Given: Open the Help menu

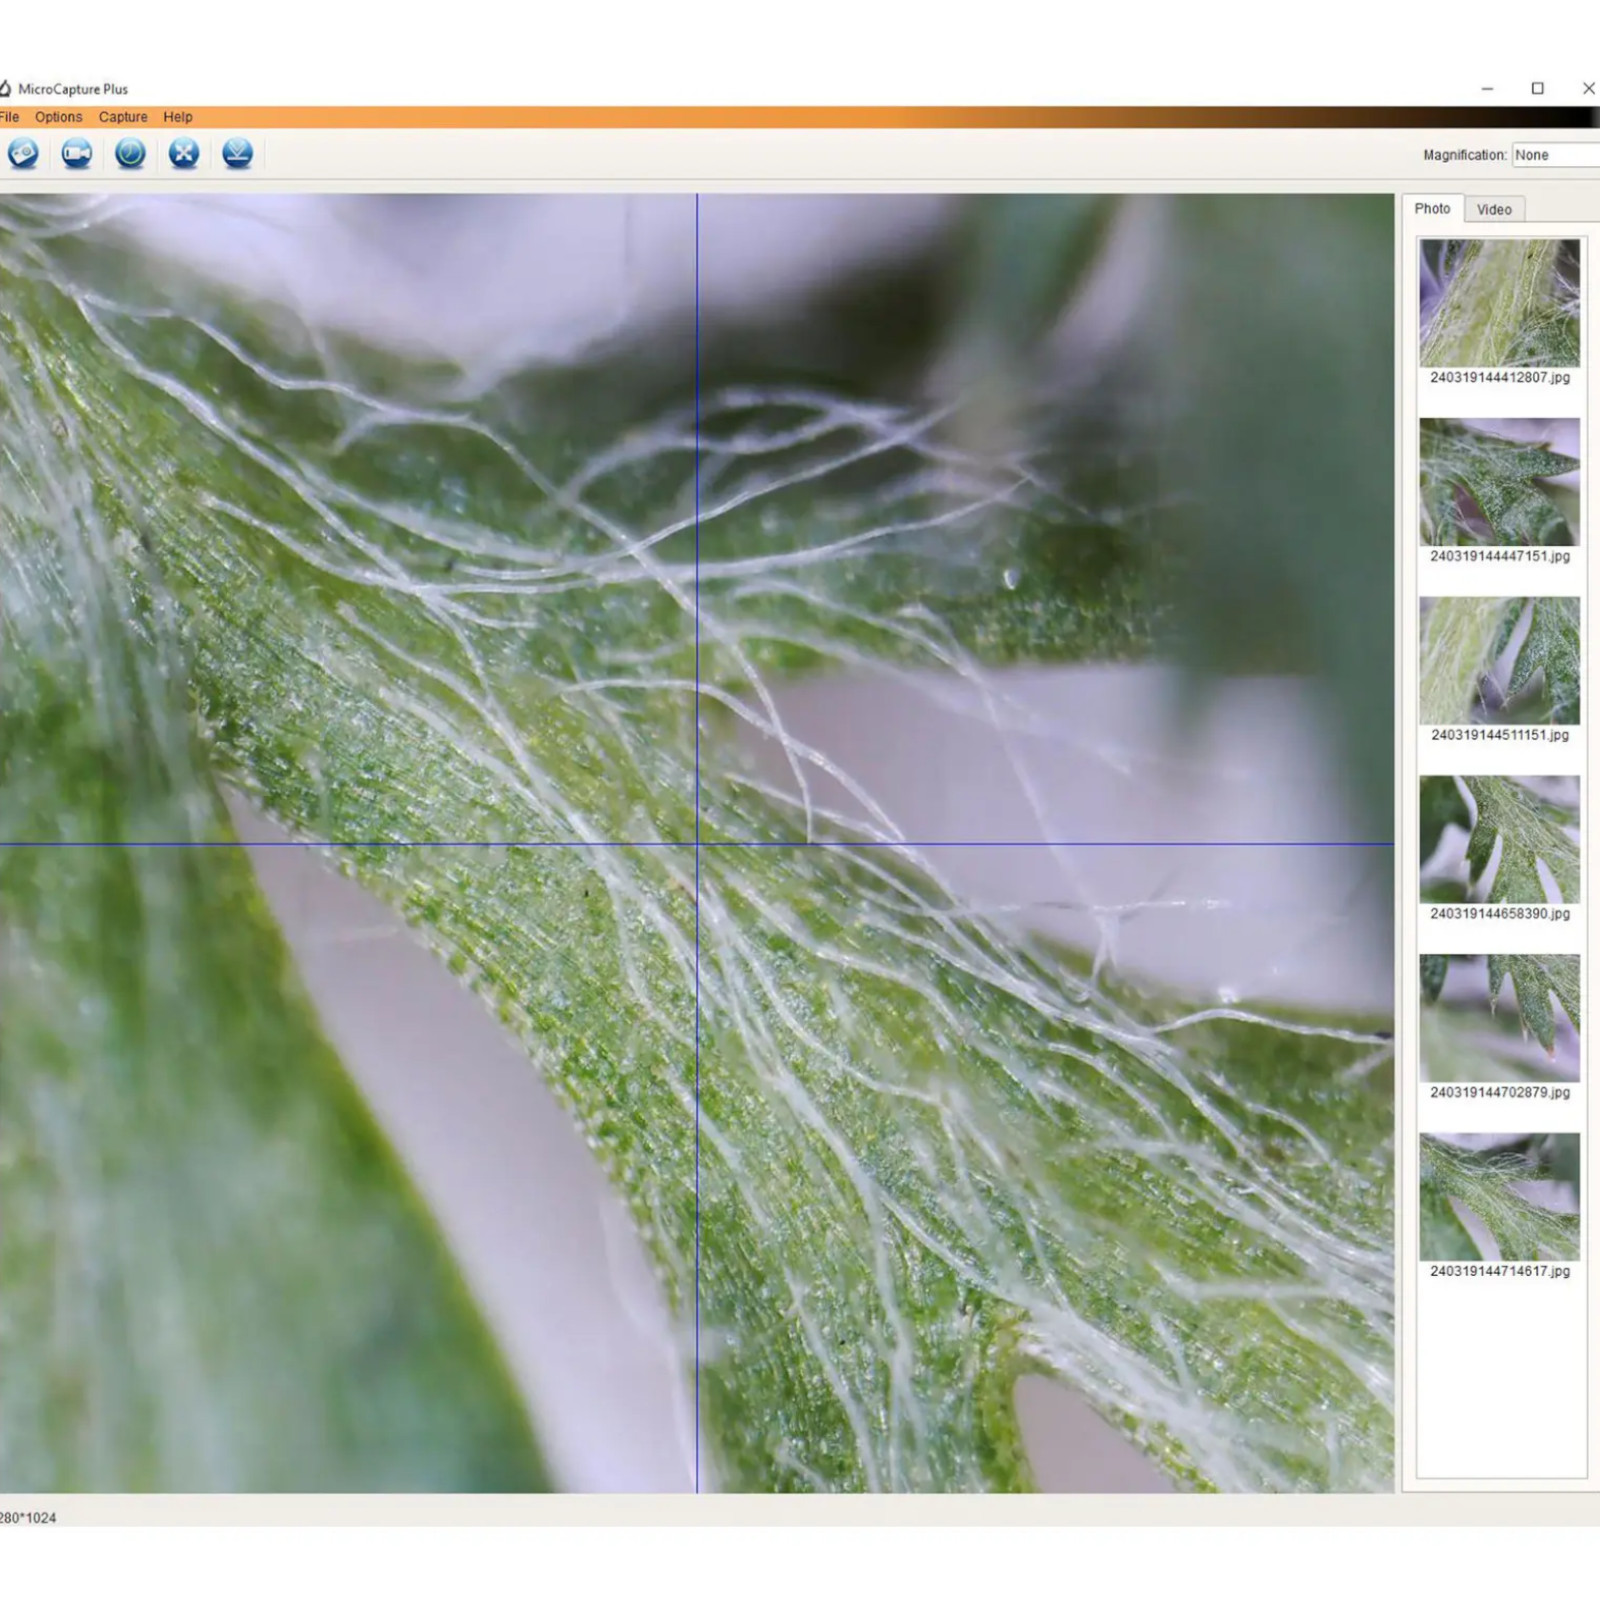Looking at the screenshot, I should pyautogui.click(x=178, y=117).
